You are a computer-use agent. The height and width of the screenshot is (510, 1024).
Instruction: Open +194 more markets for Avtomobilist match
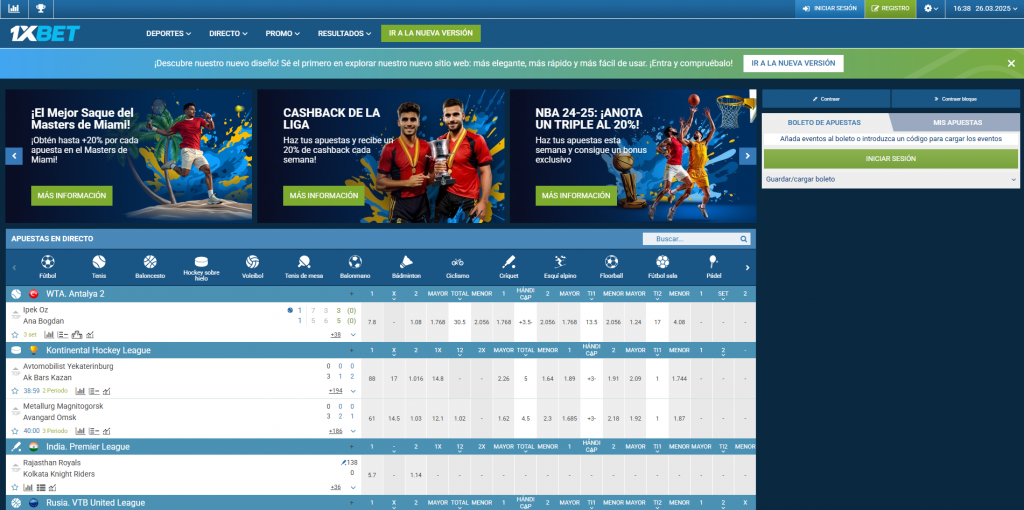(337, 391)
